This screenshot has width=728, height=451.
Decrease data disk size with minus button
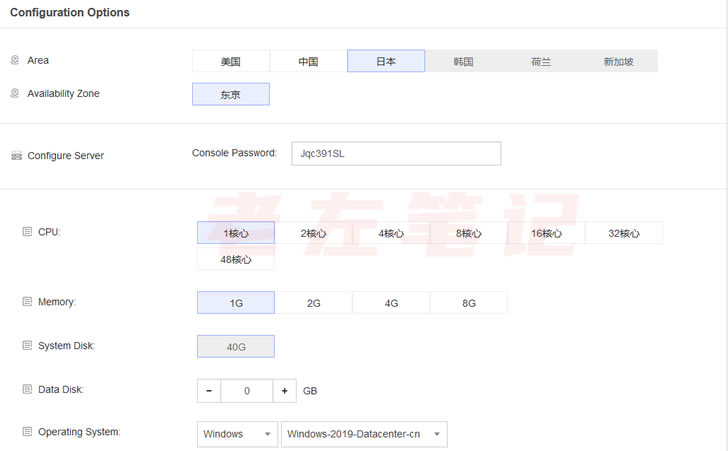pyautogui.click(x=209, y=390)
